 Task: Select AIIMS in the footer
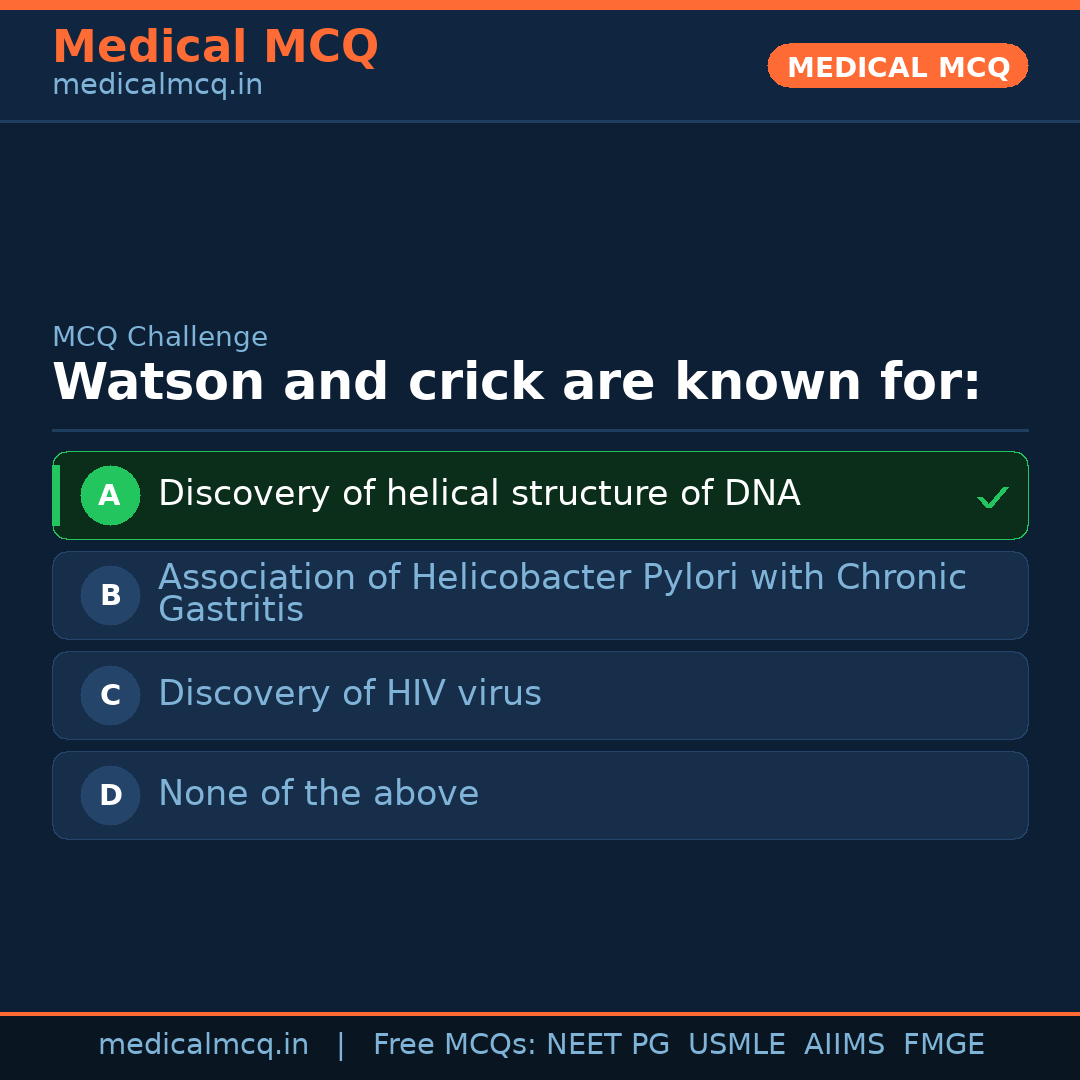click(x=844, y=1045)
